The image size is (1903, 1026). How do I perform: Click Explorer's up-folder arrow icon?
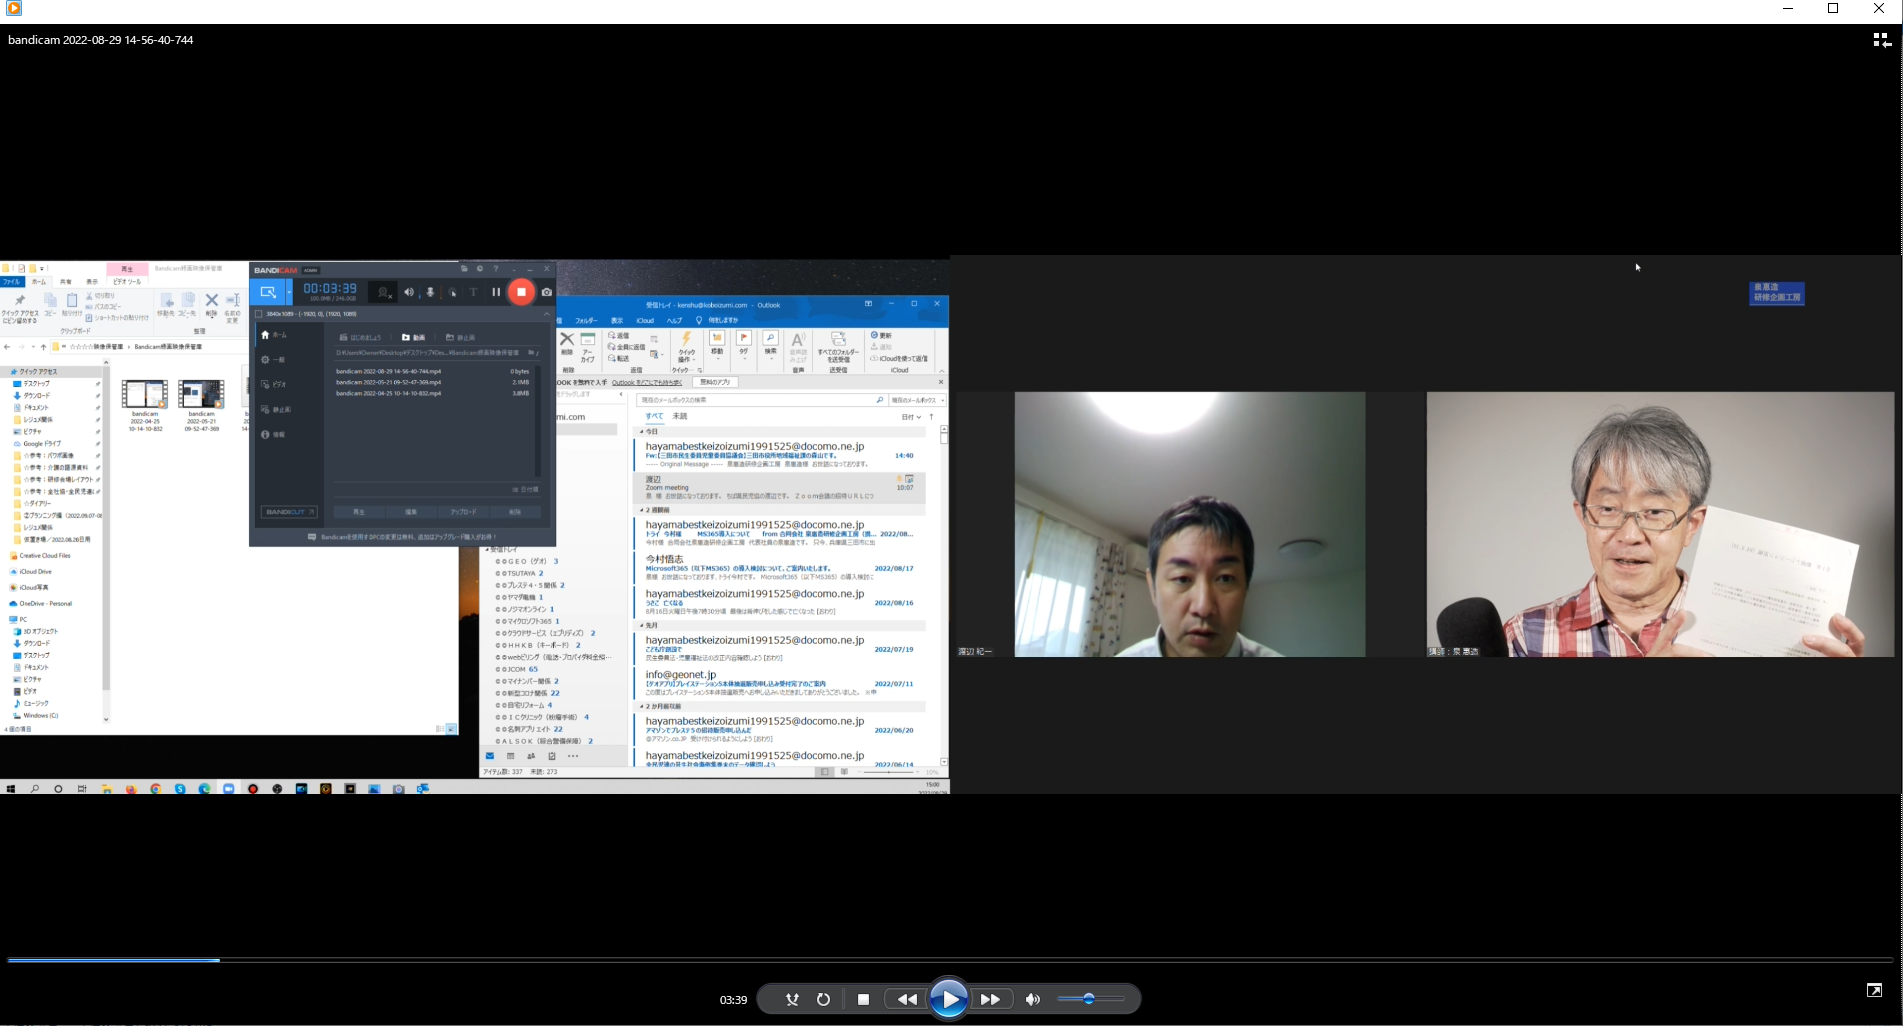[x=43, y=347]
